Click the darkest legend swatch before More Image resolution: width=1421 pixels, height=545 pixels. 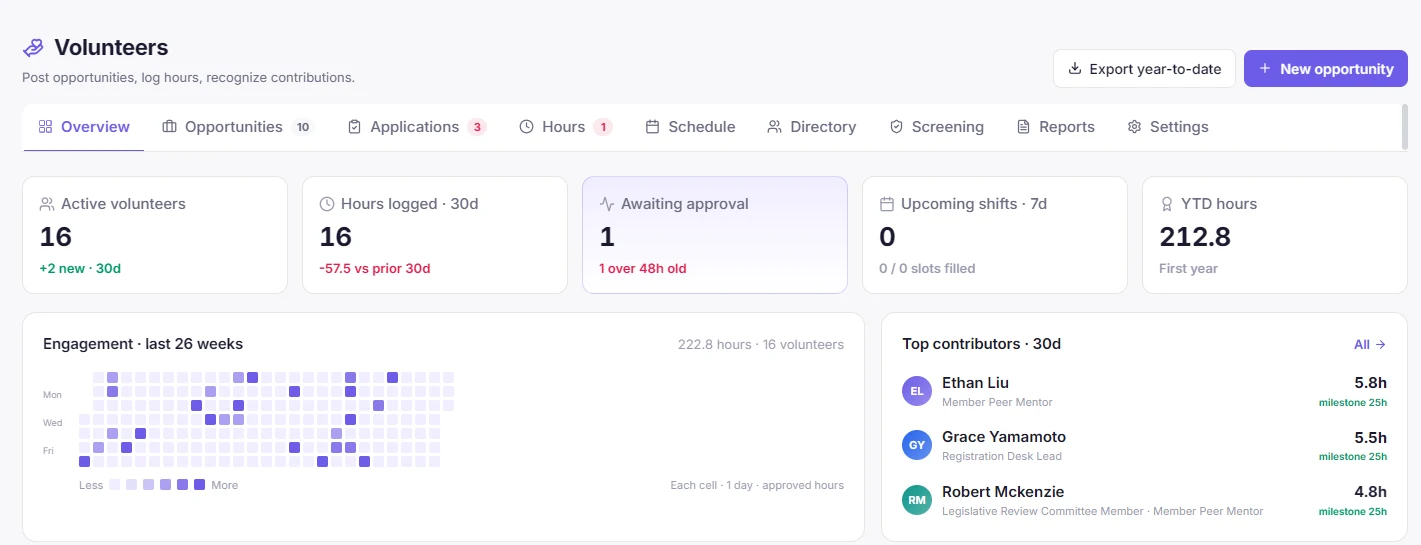coord(199,484)
